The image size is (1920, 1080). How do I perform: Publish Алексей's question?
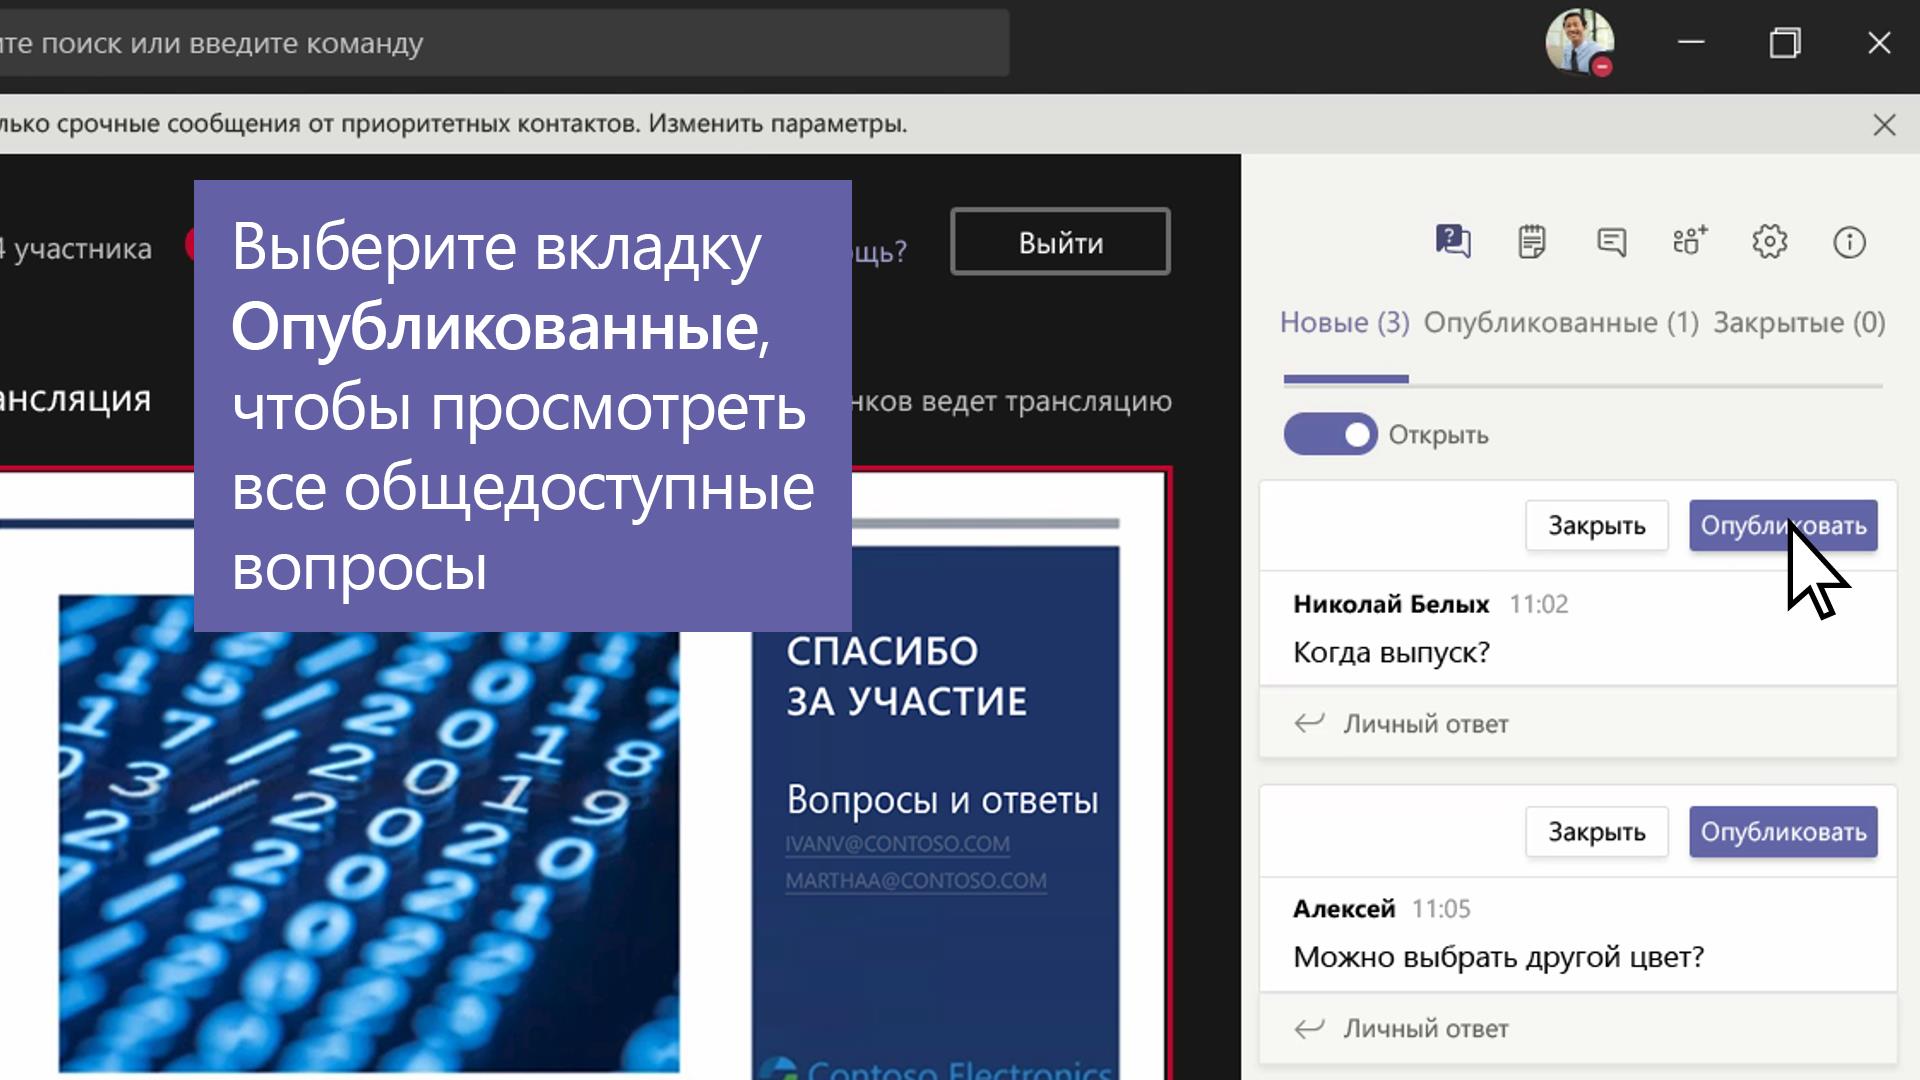(1783, 832)
